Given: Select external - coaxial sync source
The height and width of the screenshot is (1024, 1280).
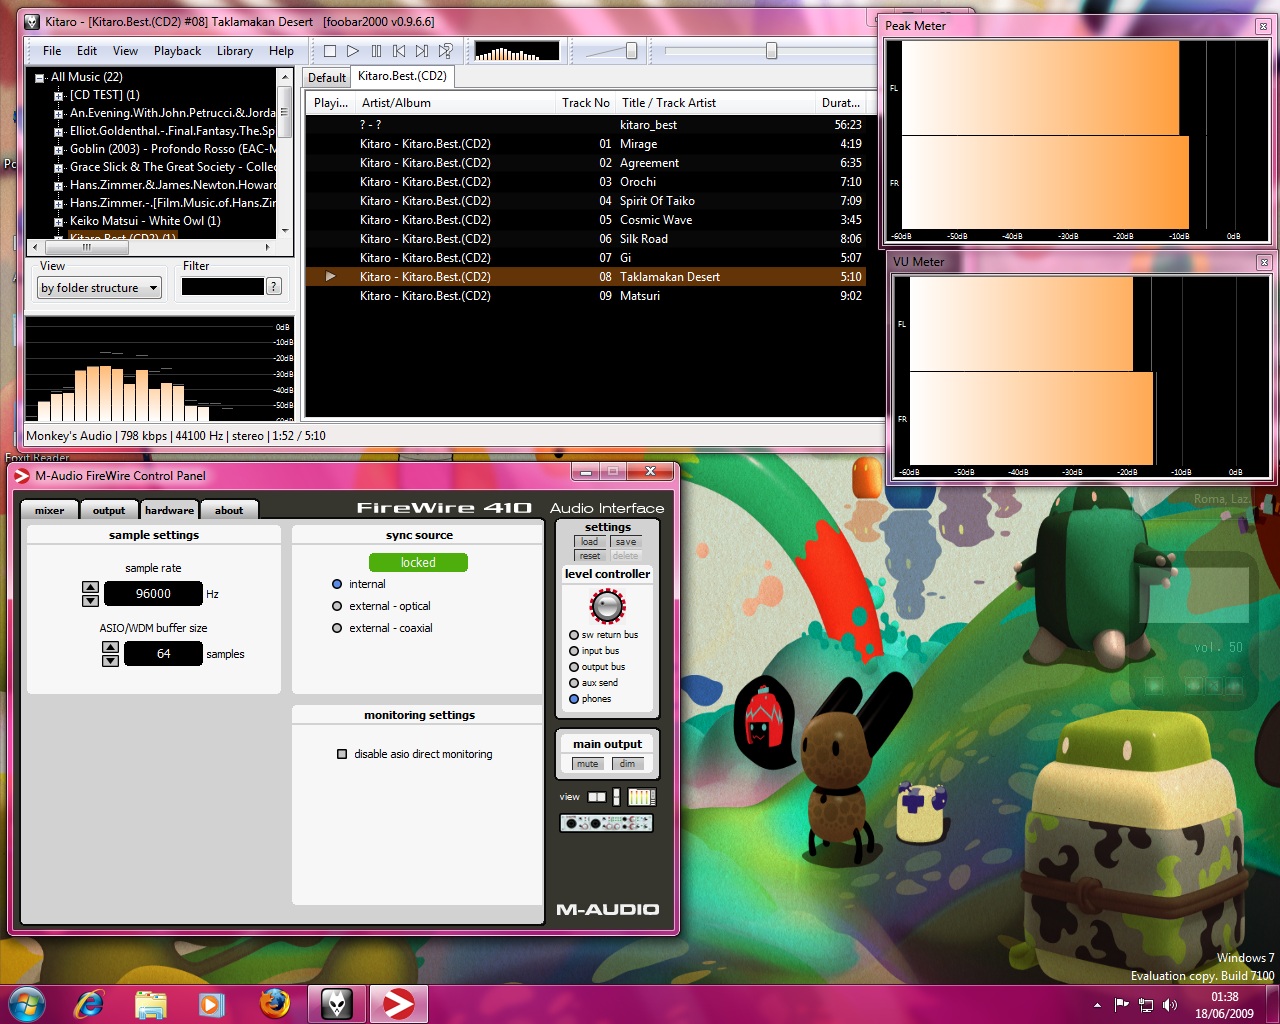Looking at the screenshot, I should pyautogui.click(x=337, y=628).
